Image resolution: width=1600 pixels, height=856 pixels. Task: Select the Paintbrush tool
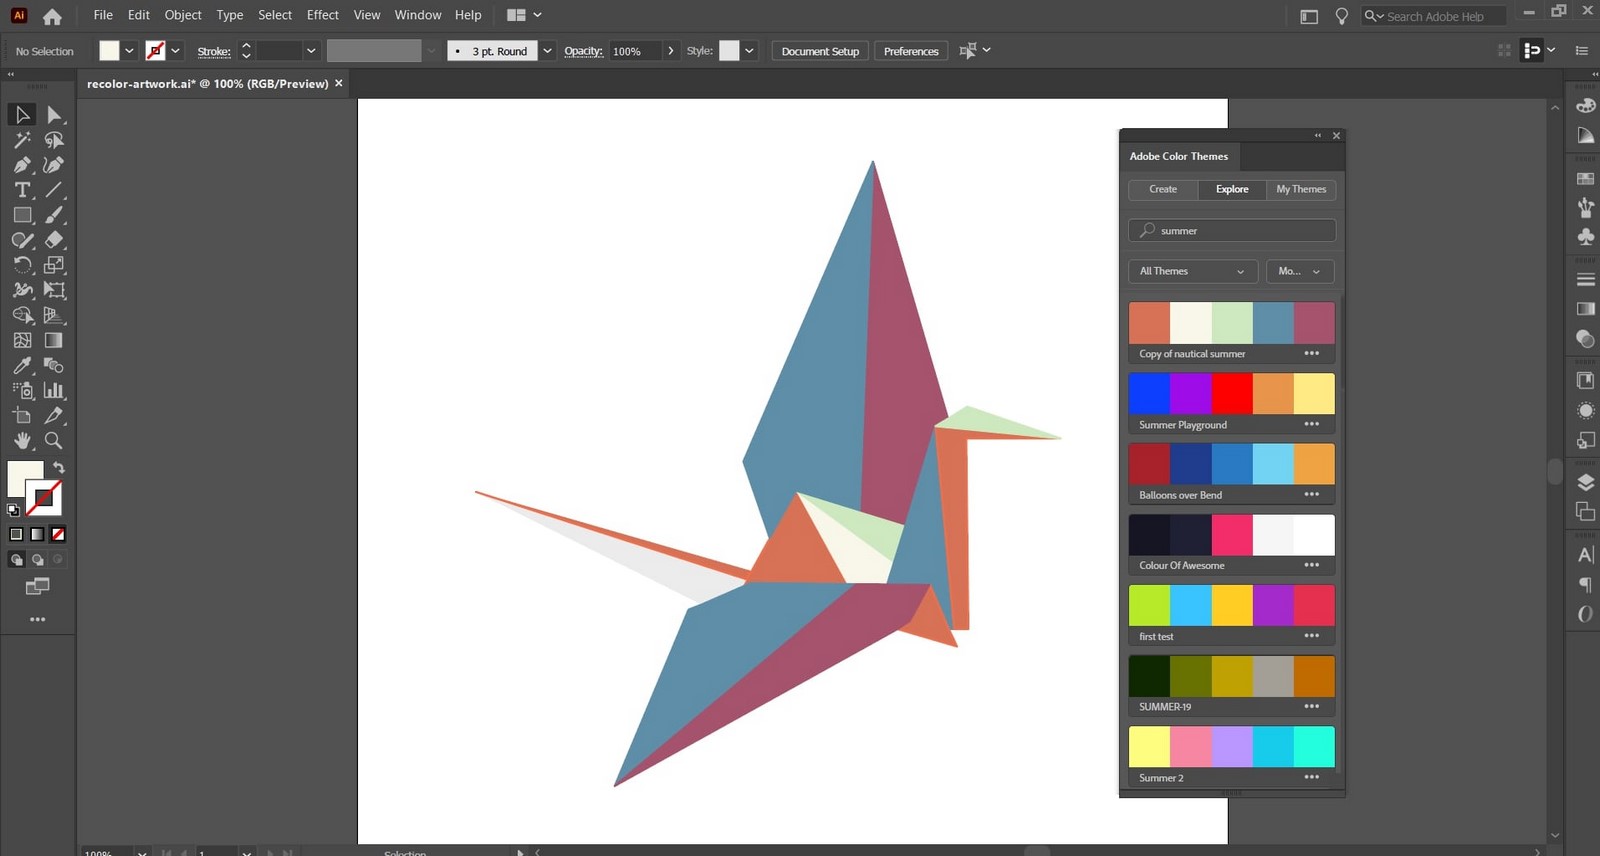(x=54, y=215)
